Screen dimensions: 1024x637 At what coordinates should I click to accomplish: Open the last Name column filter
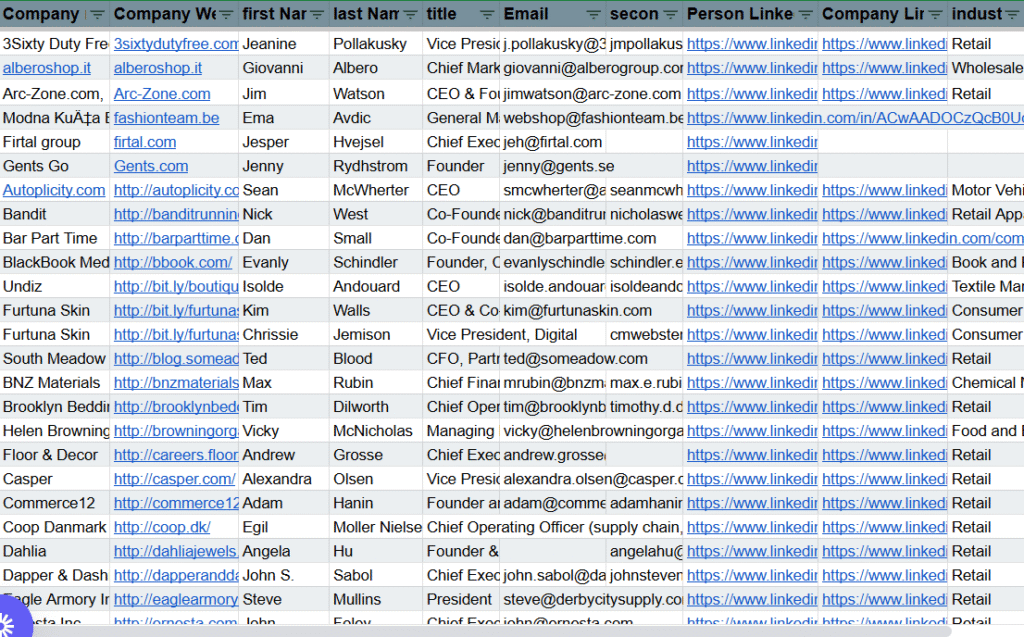pyautogui.click(x=411, y=14)
